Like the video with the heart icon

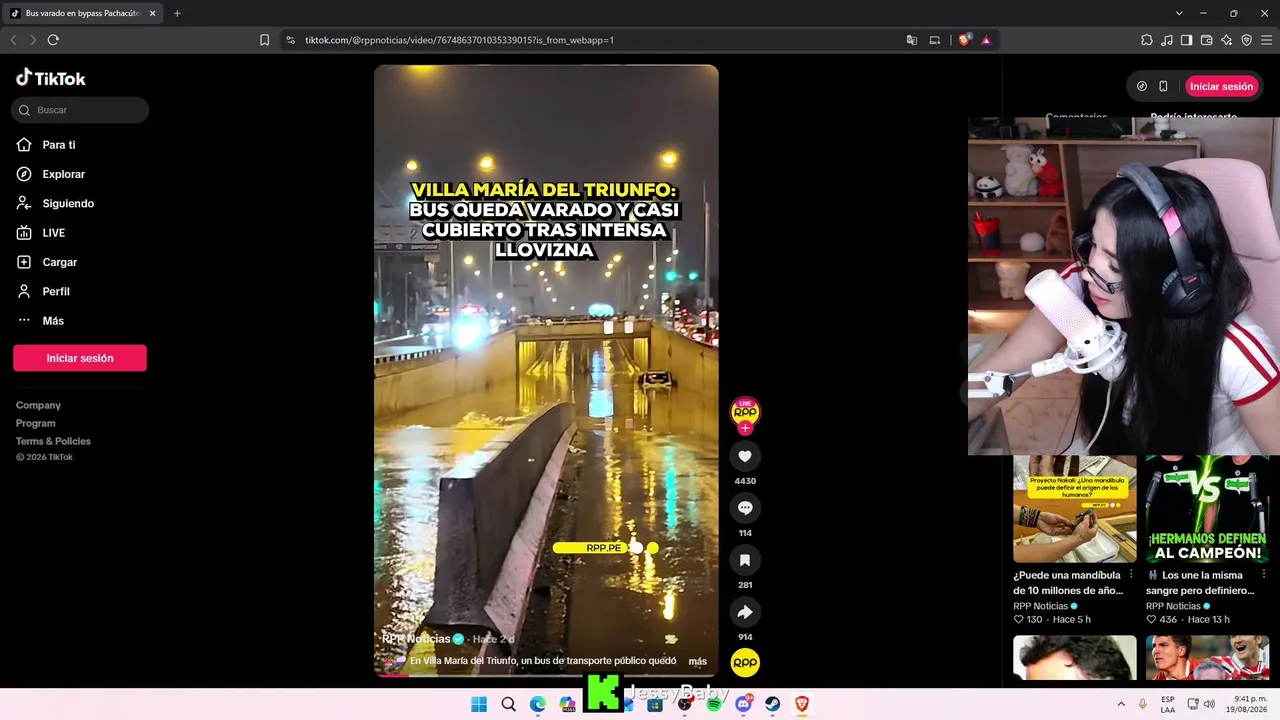(x=745, y=456)
